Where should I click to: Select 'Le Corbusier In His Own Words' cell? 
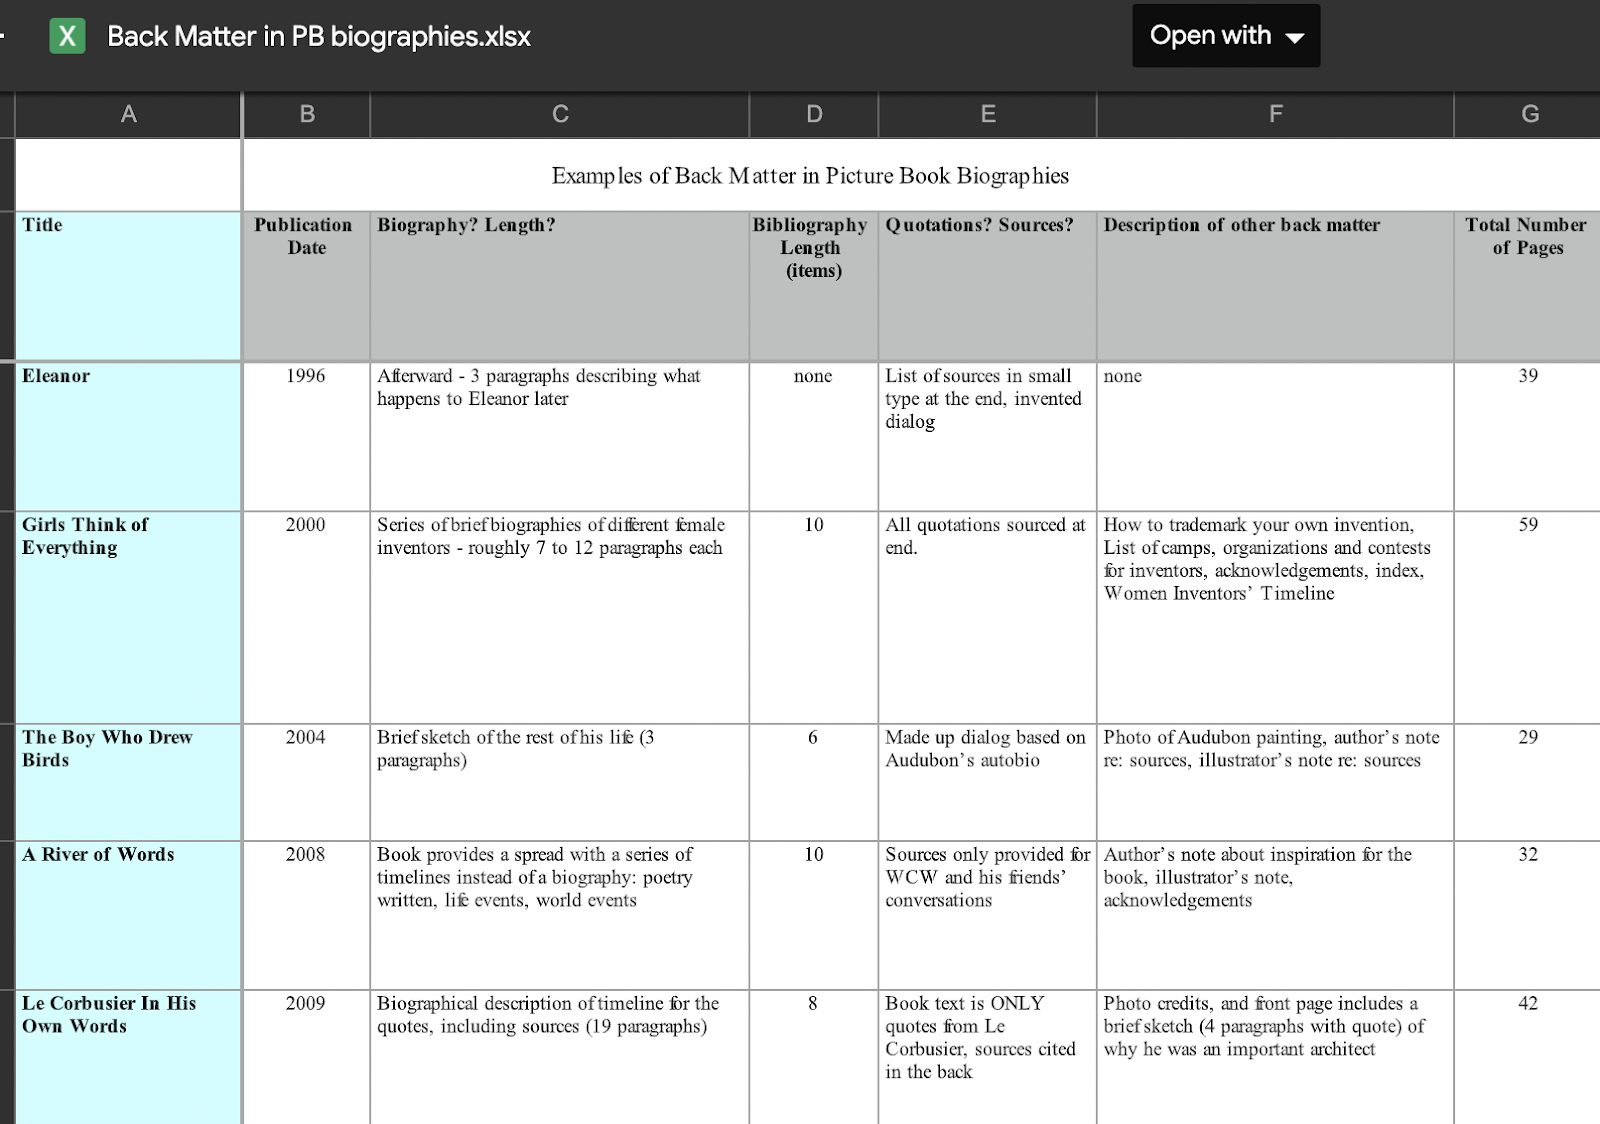coord(128,1057)
